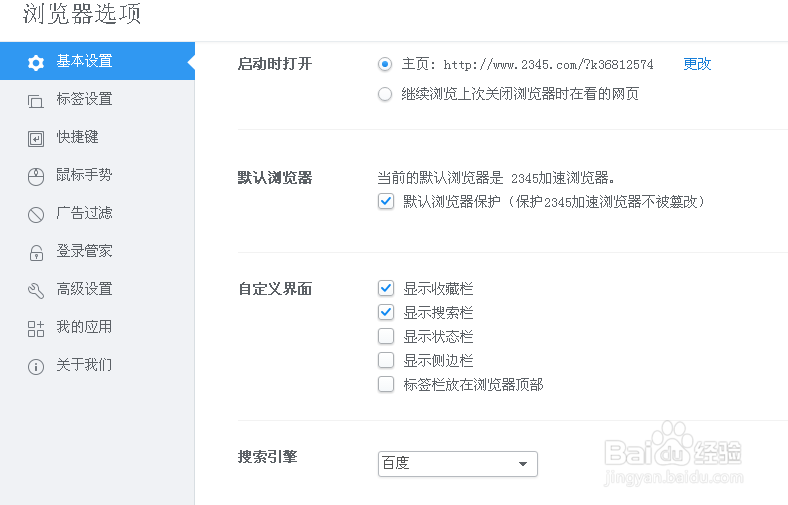Click the apps grid icon beside 我的应用
The width and height of the screenshot is (788, 505).
pyautogui.click(x=36, y=329)
